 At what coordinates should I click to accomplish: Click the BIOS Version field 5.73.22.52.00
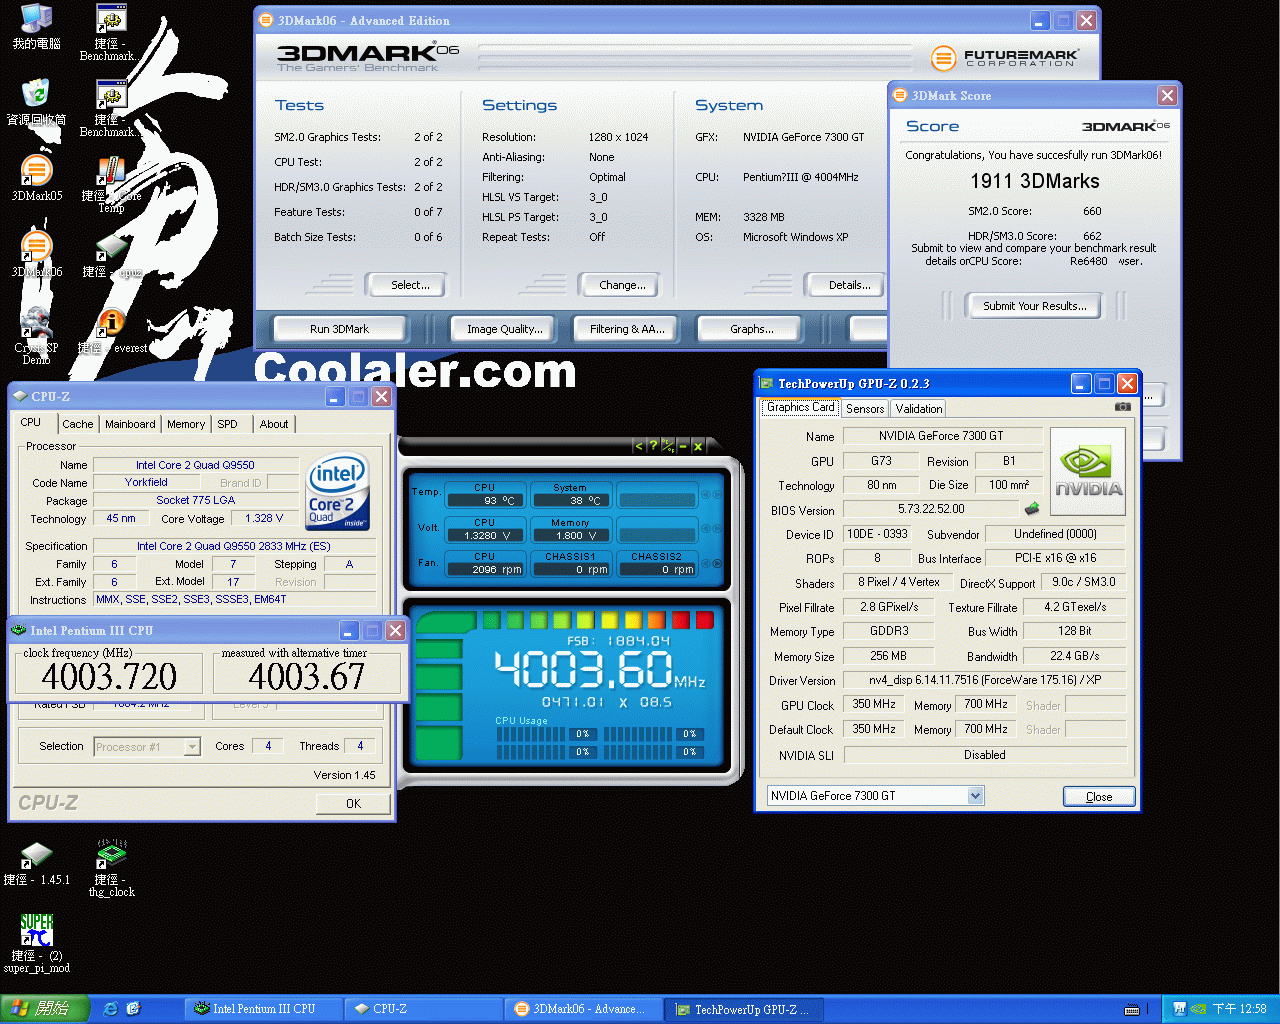tap(931, 509)
